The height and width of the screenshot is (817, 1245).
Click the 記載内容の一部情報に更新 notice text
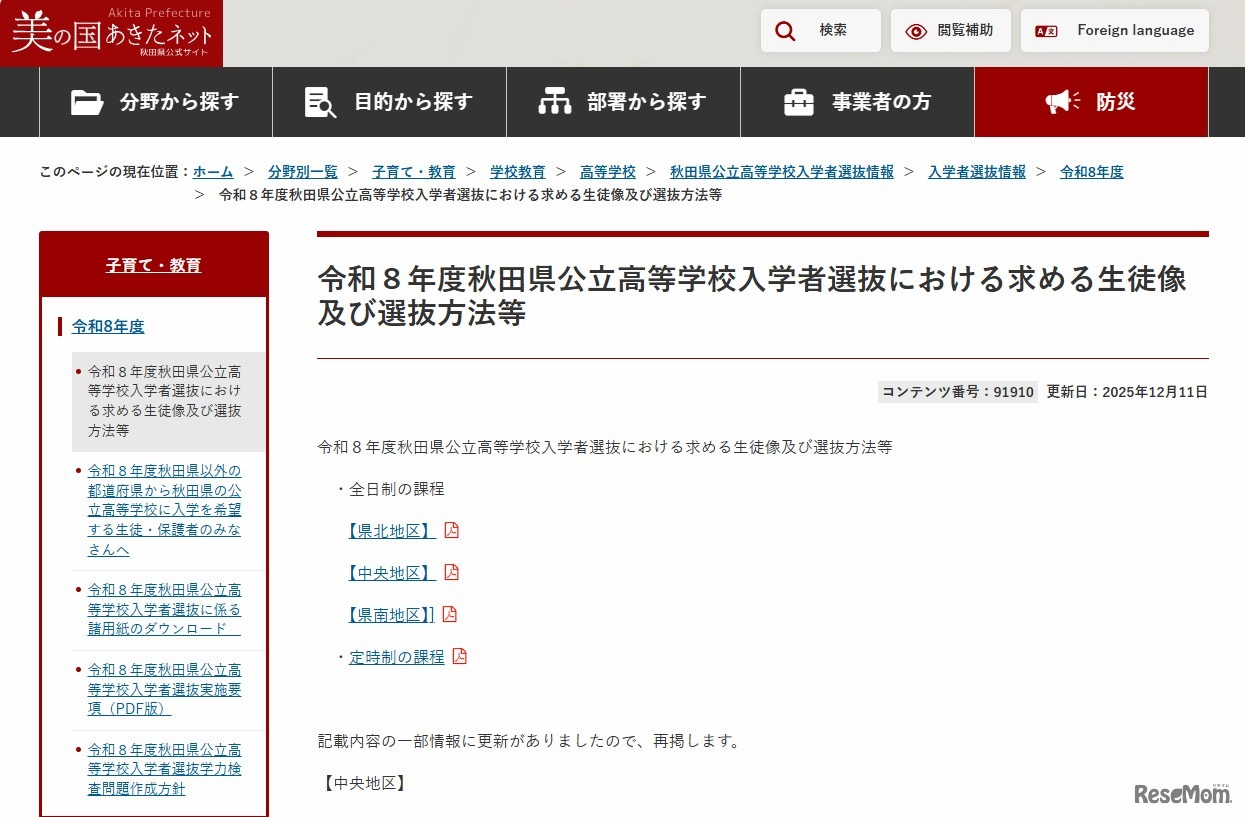pyautogui.click(x=529, y=741)
